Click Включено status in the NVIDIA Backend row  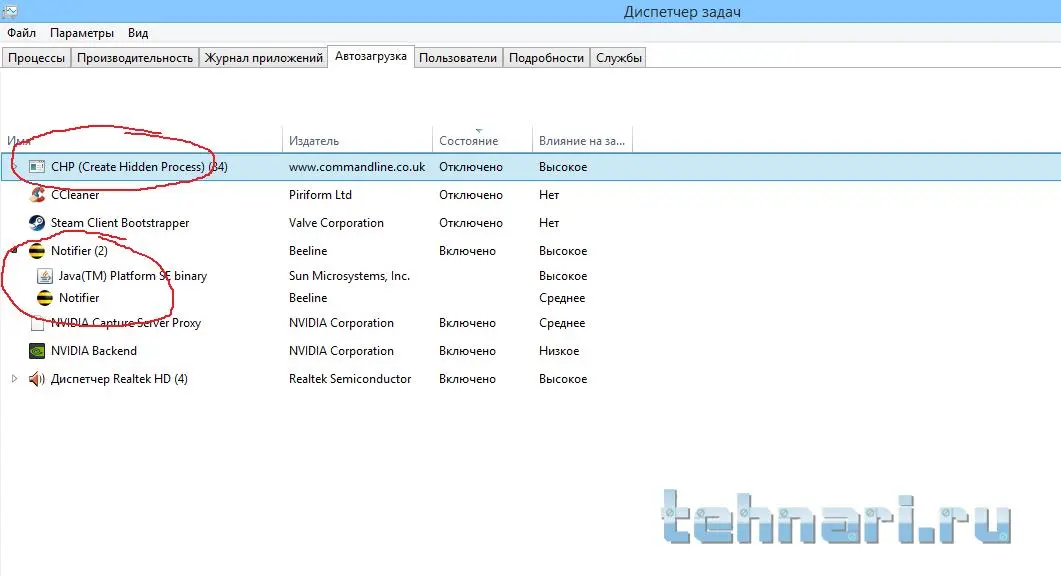pyautogui.click(x=468, y=351)
